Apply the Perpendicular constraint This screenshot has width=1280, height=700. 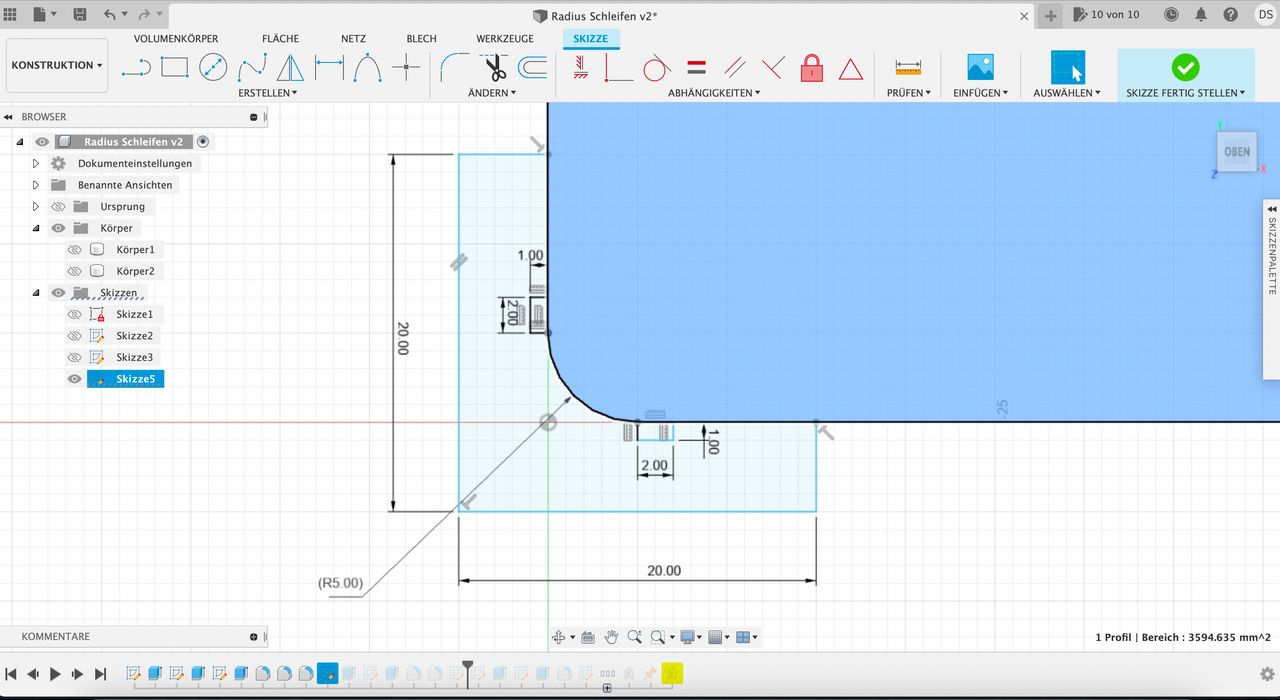[x=773, y=68]
